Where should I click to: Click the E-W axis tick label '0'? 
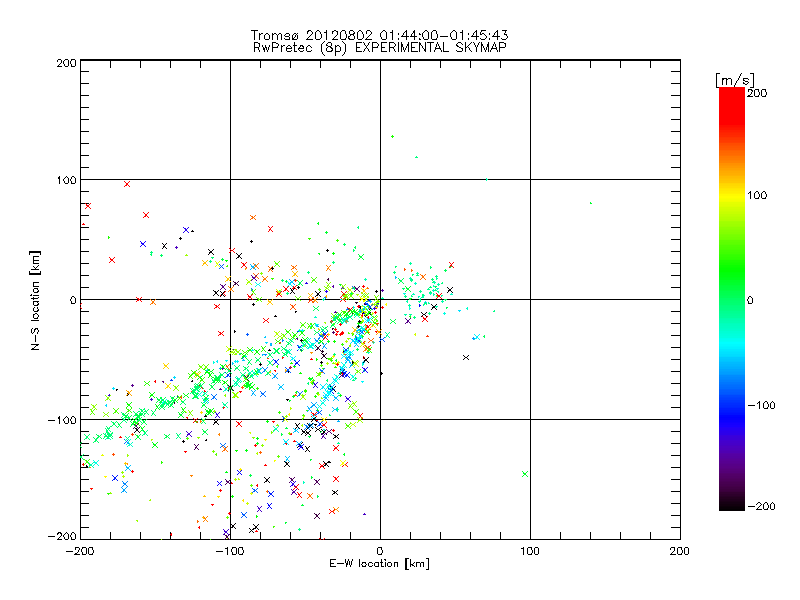point(380,552)
